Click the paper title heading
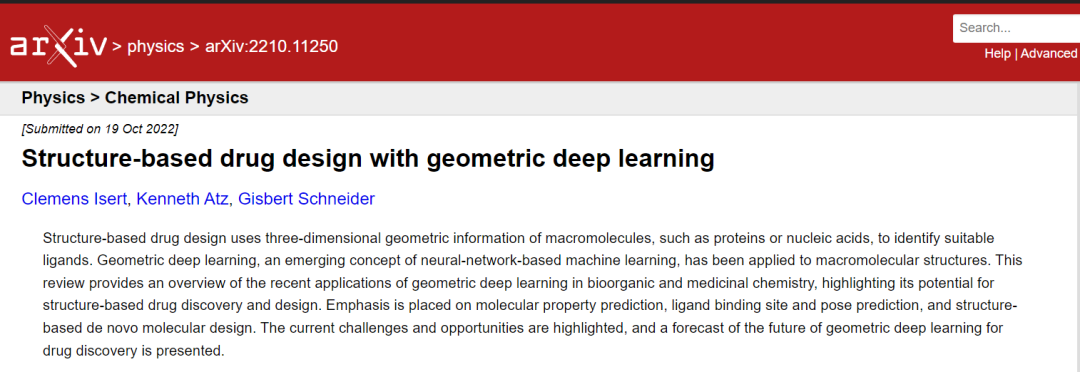Image resolution: width=1080 pixels, height=372 pixels. click(x=368, y=159)
